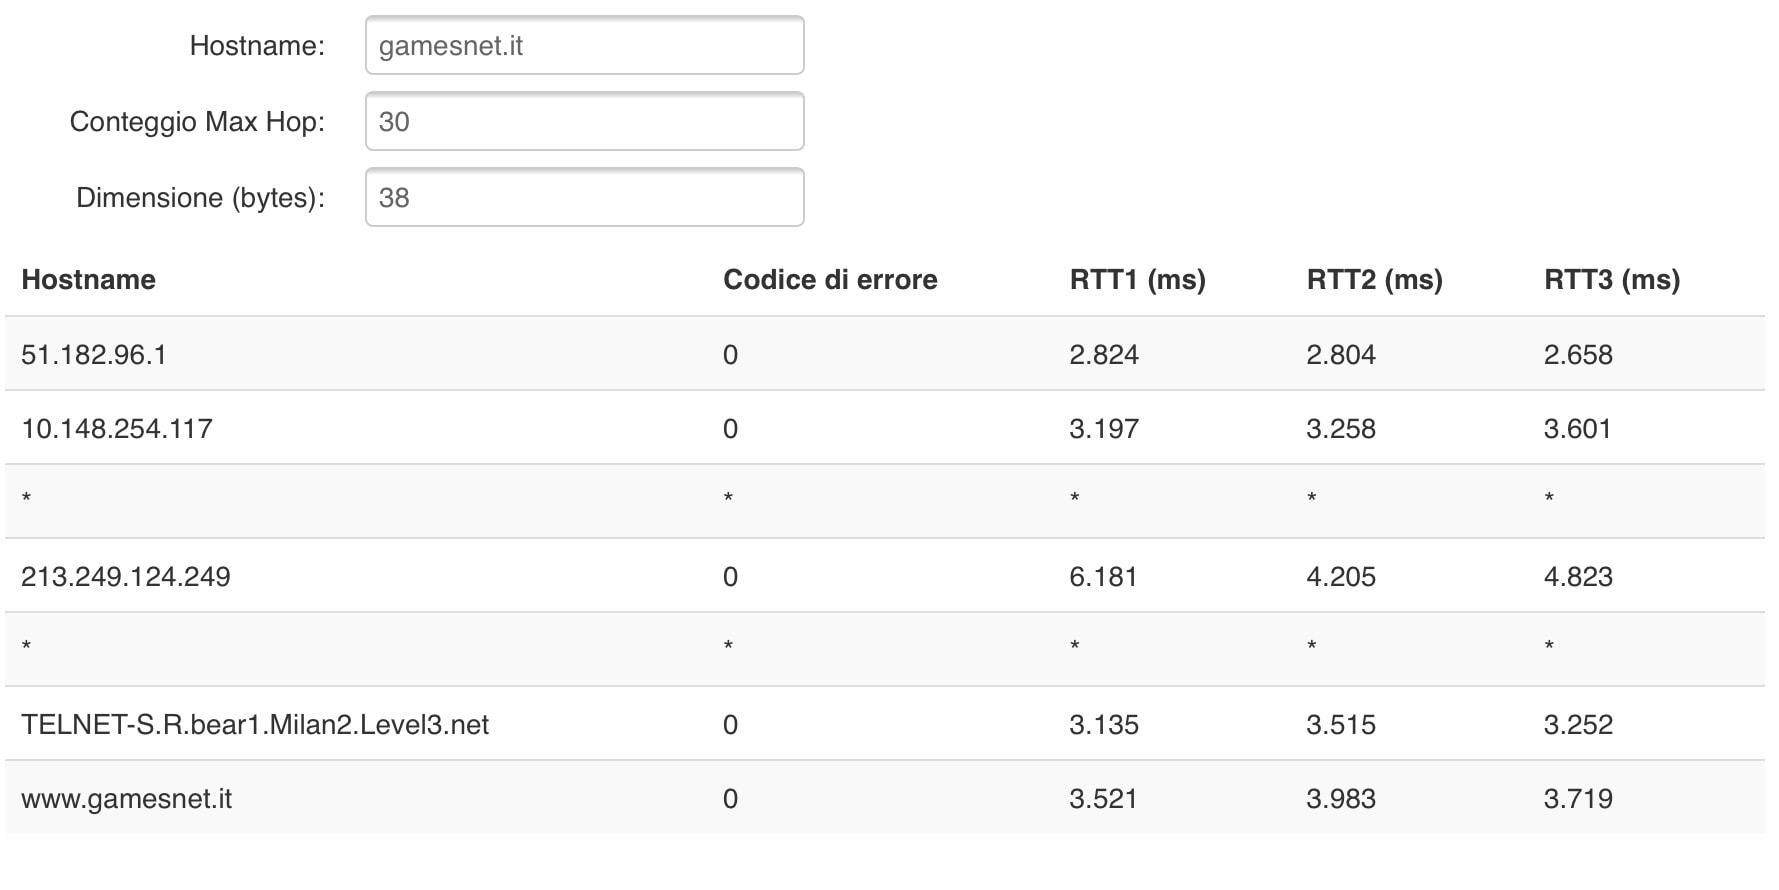The height and width of the screenshot is (890, 1779).
Task: Click the RTT3 (ms) column header
Action: pyautogui.click(x=1611, y=280)
